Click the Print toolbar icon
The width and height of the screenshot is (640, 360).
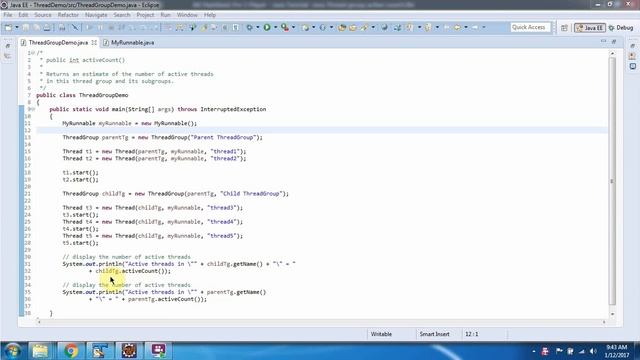pyautogui.click(x=47, y=27)
